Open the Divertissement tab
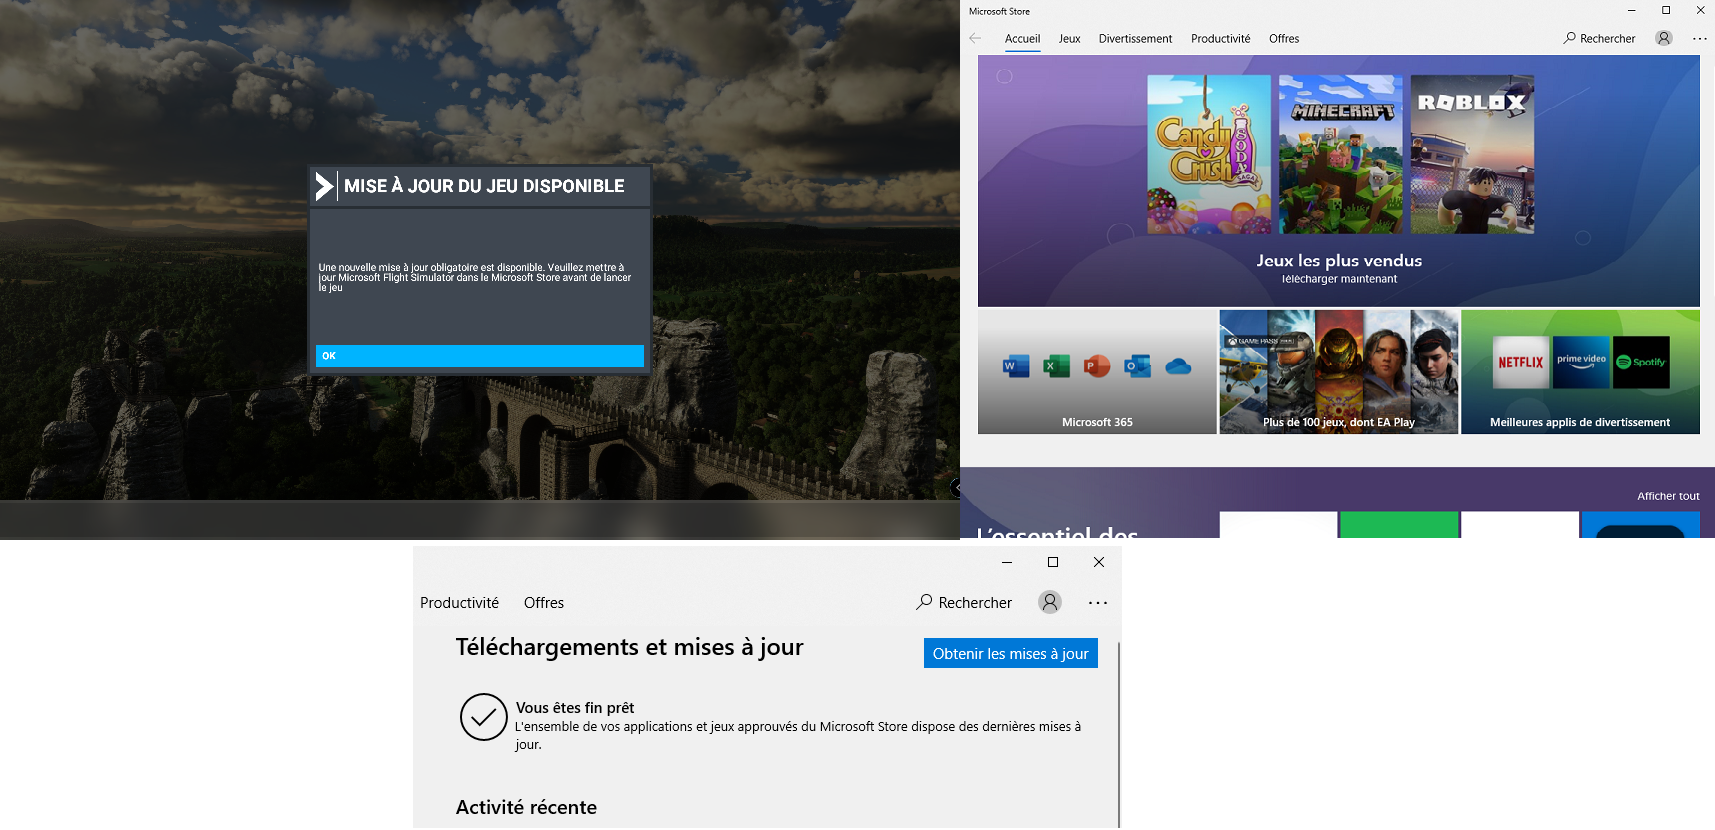Viewport: 1715px width, 830px height. [x=1135, y=39]
